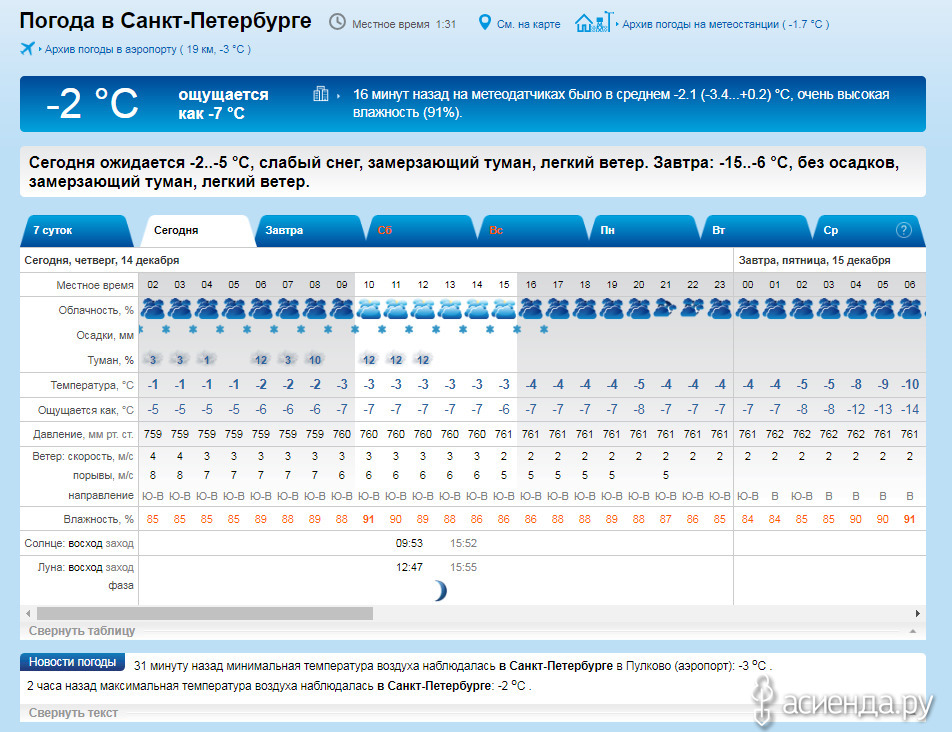Click the horizontal scrollbar thumb under the table
Viewport: 952px width, 732px height.
tap(205, 614)
